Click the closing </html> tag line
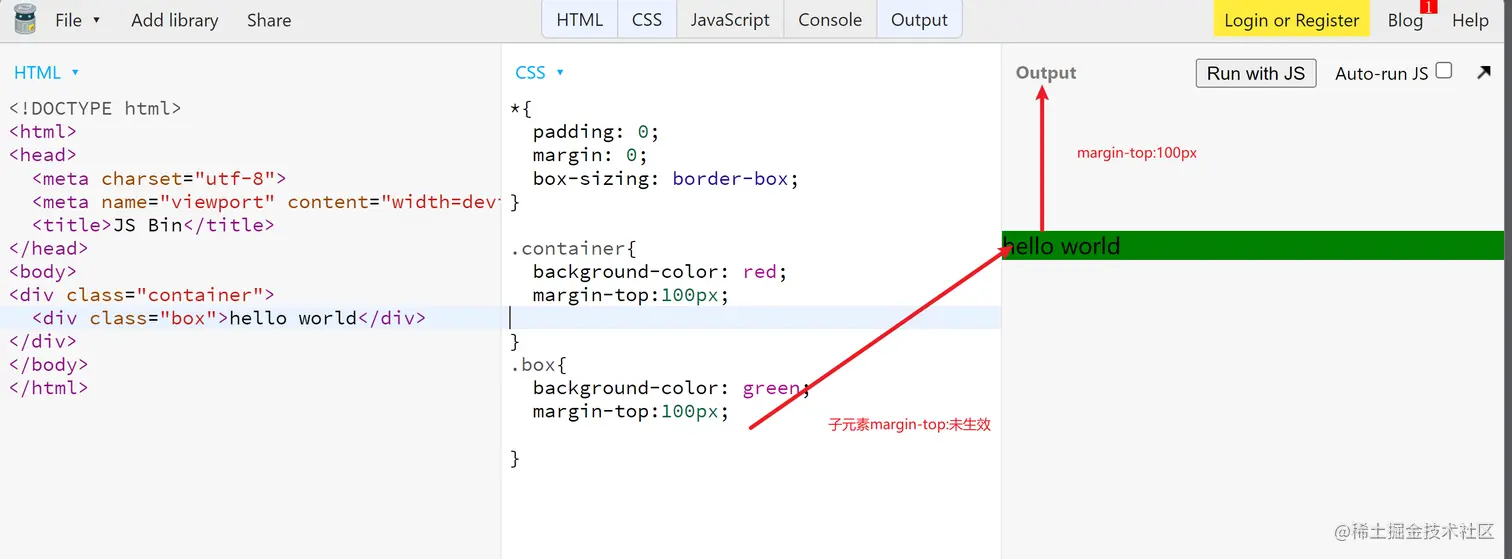Image resolution: width=1512 pixels, height=559 pixels. tap(49, 388)
